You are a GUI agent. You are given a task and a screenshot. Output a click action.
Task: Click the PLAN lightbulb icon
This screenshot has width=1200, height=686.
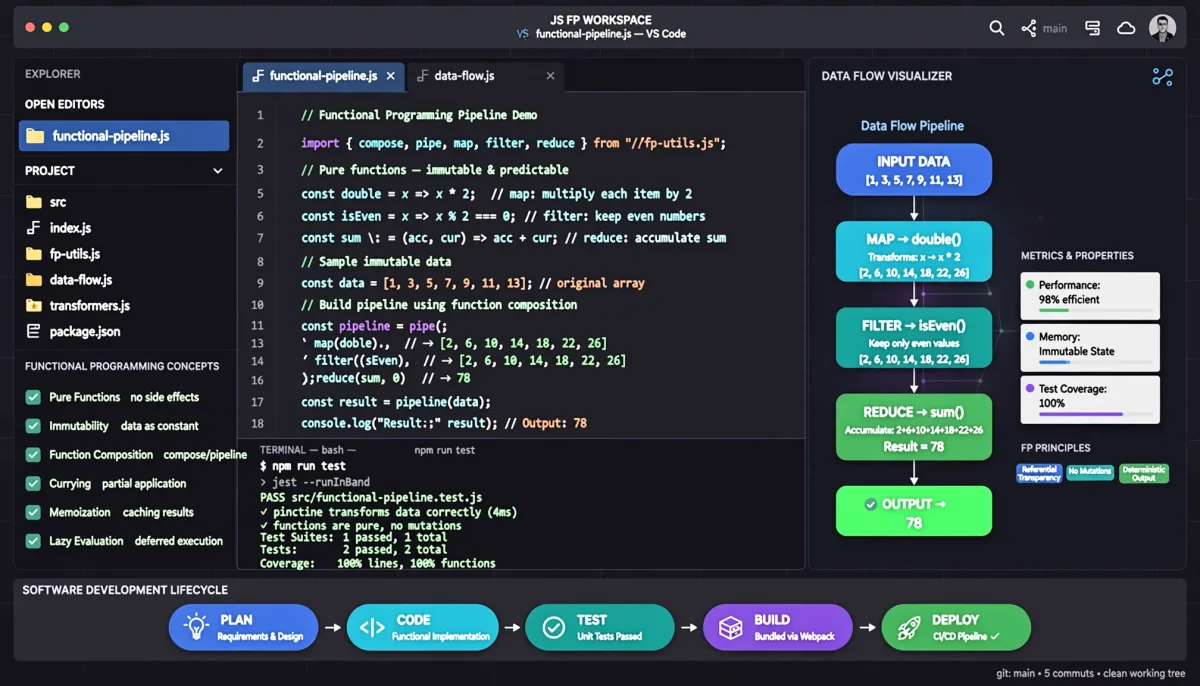click(197, 627)
